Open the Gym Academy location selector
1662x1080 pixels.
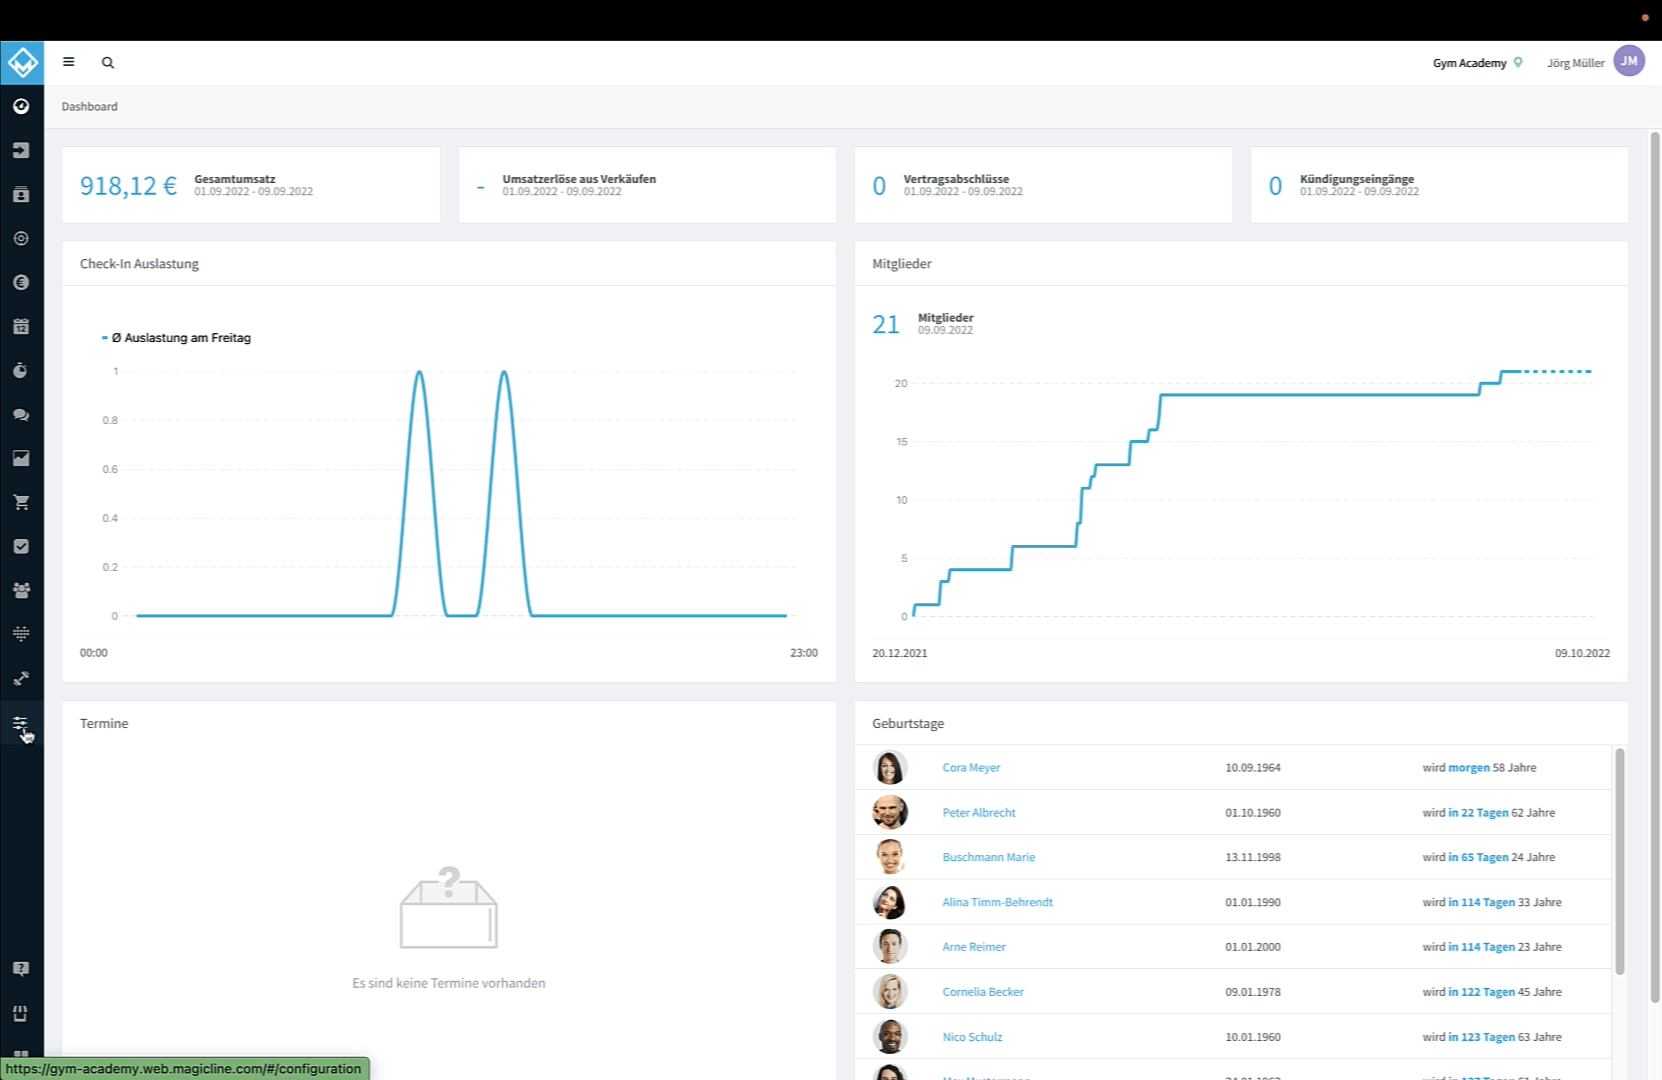[1477, 63]
